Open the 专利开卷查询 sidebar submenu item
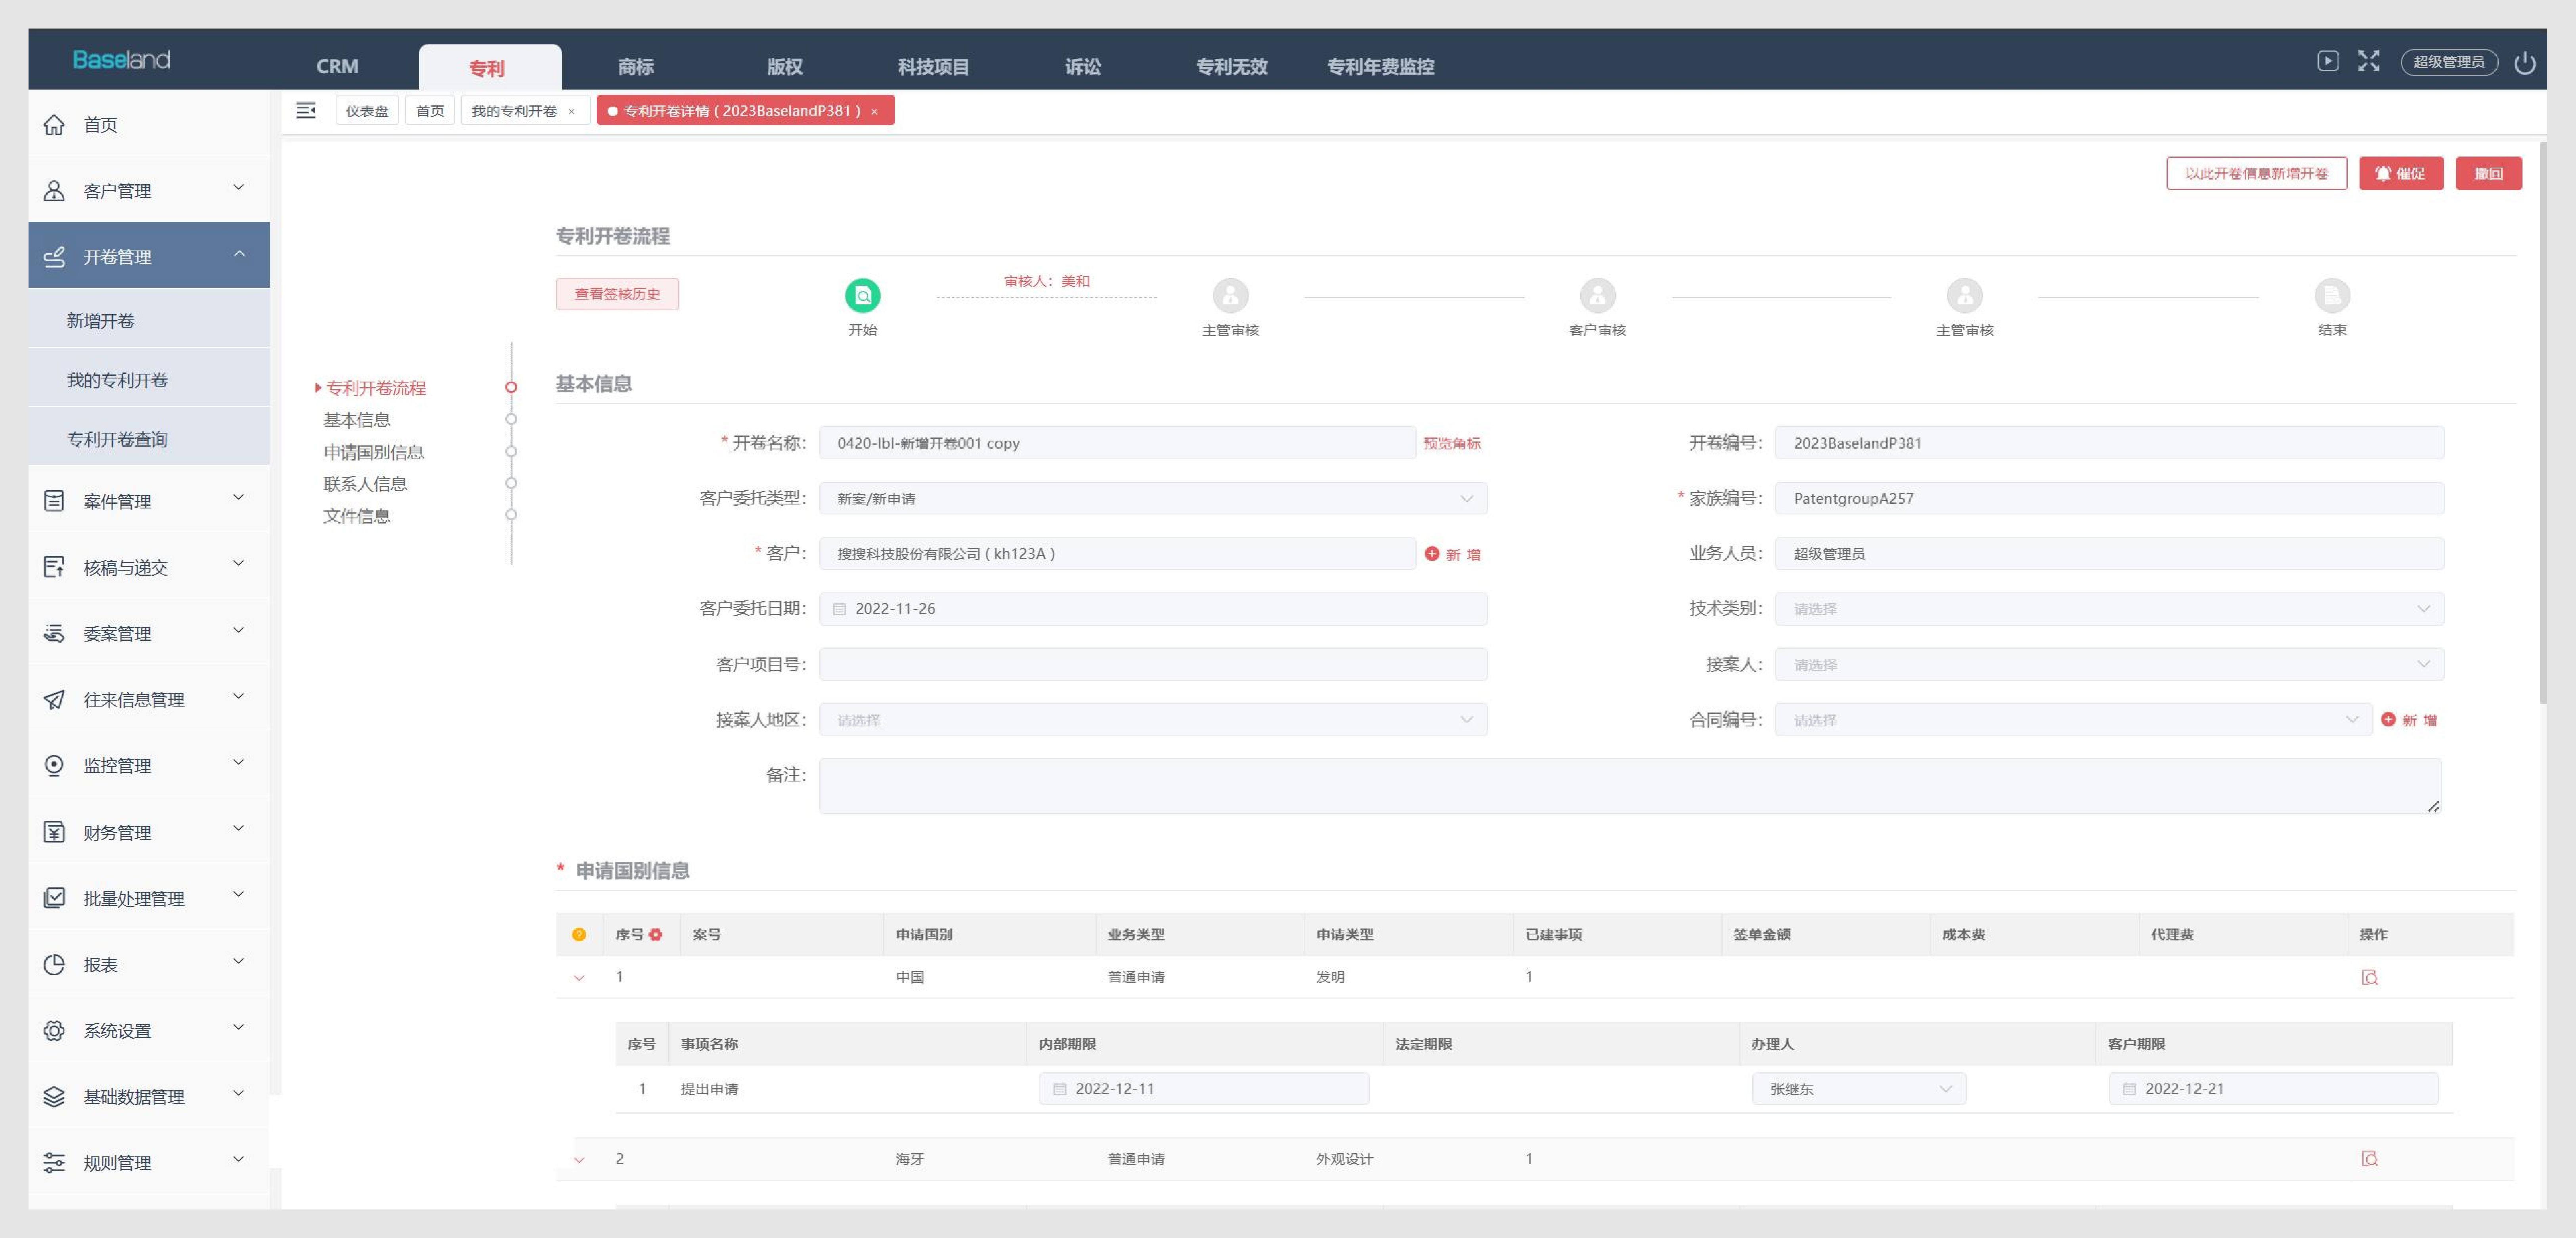 click(149, 439)
